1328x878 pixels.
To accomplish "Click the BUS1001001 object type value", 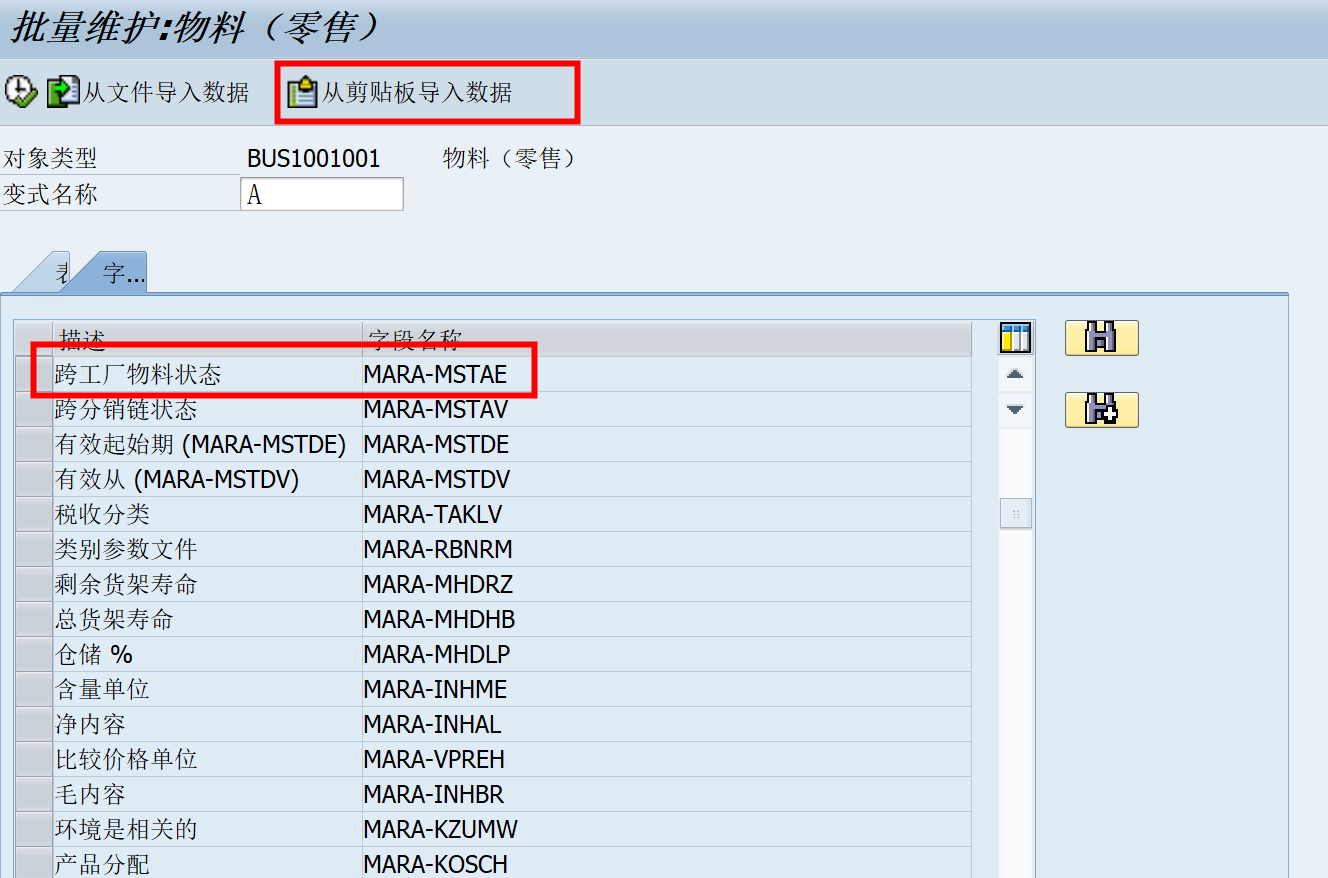I will coord(314,159).
